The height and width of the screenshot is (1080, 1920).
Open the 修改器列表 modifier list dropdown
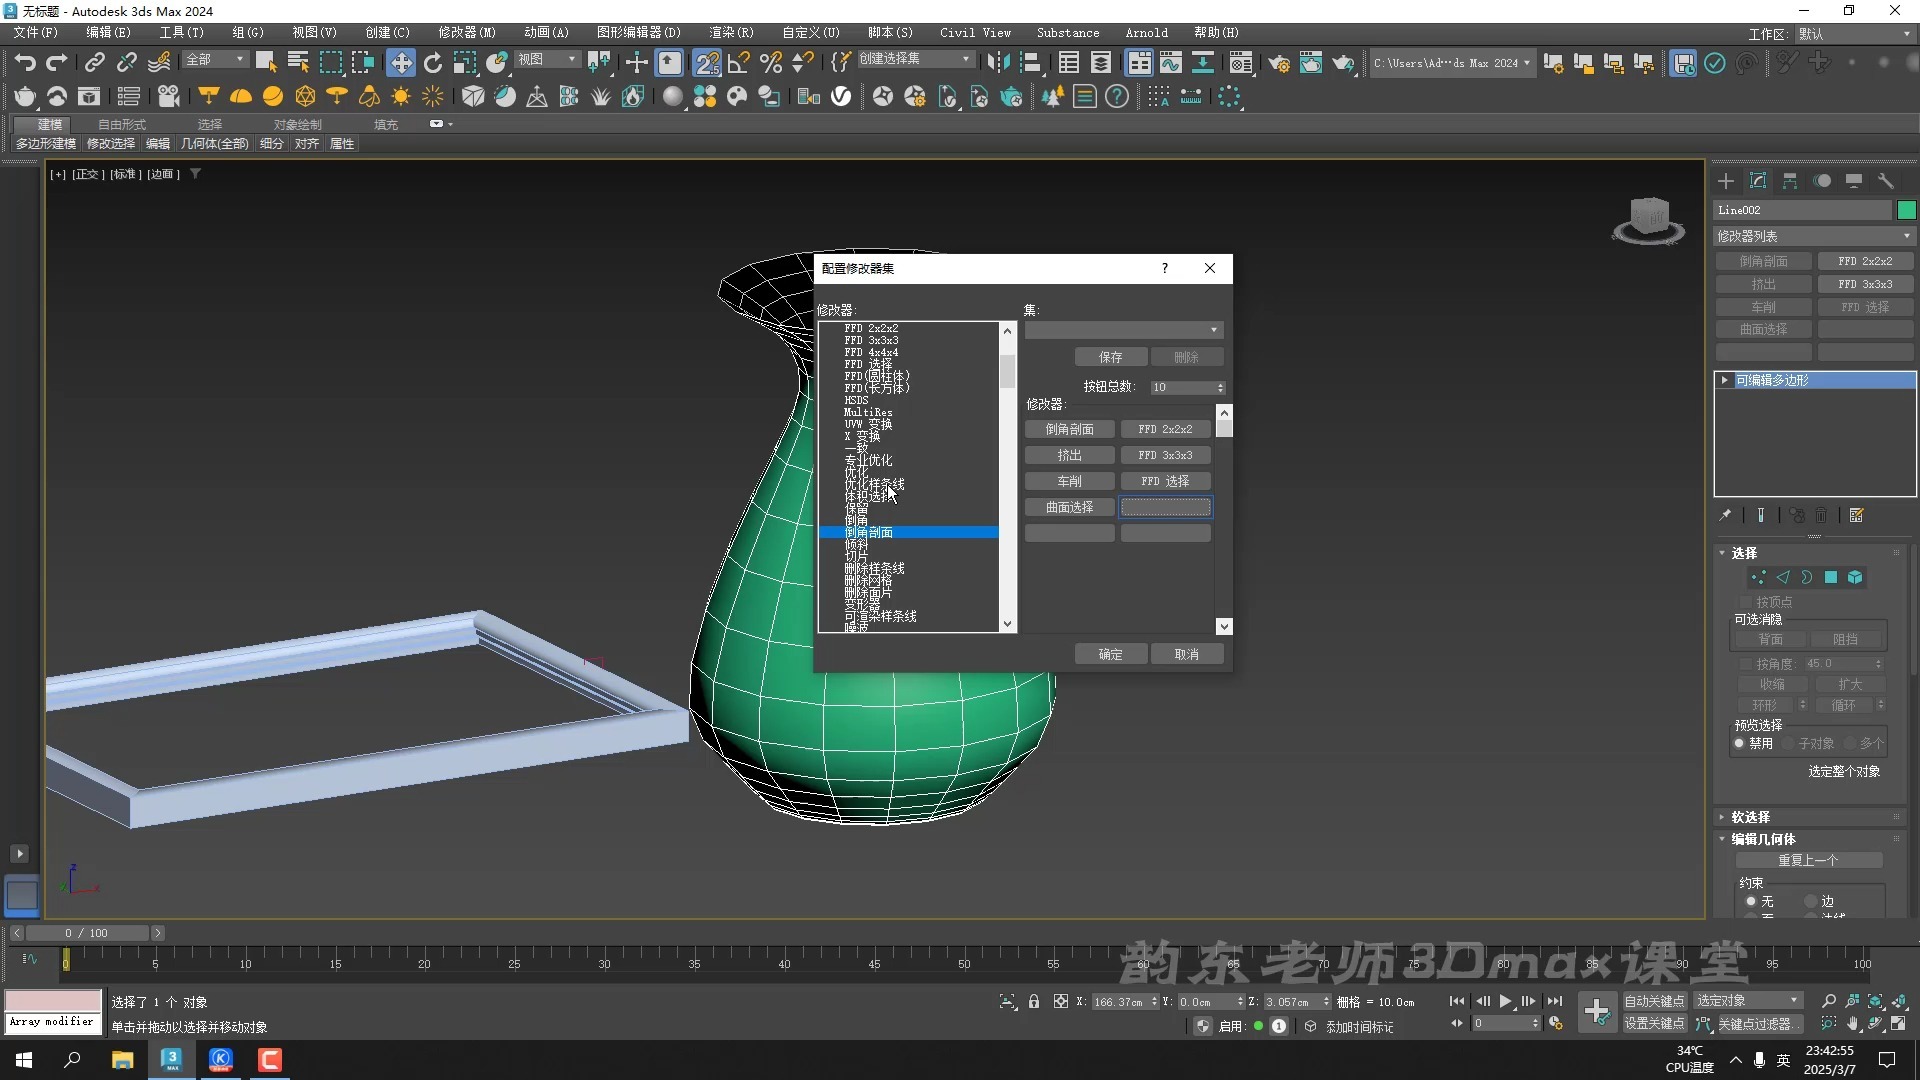[1812, 235]
